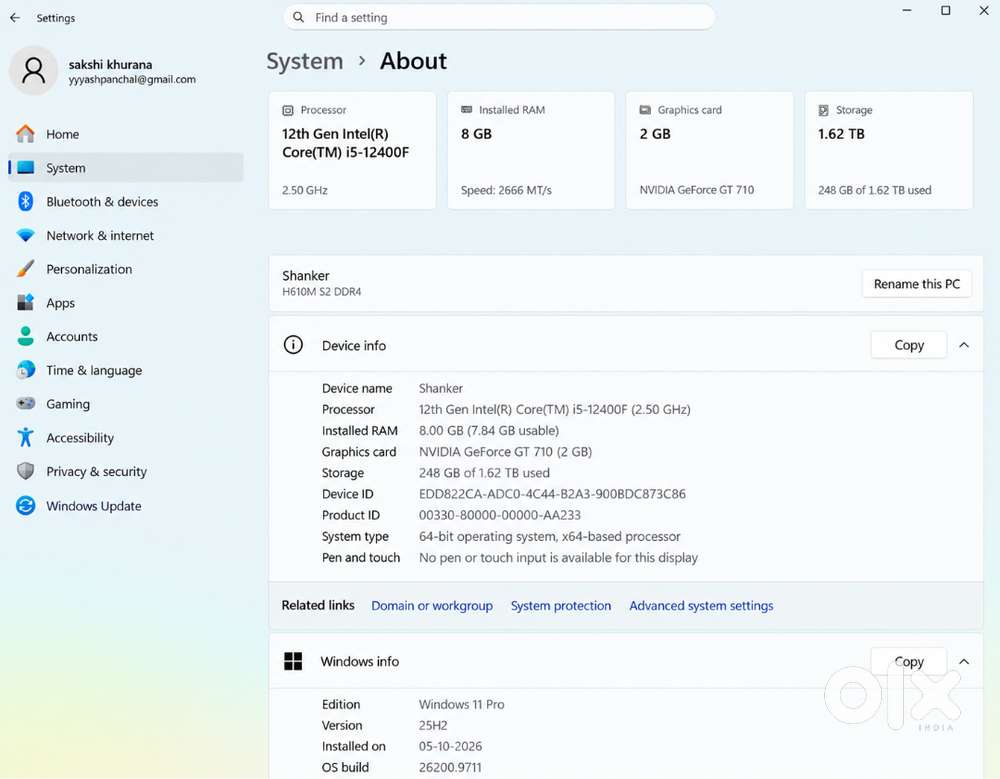Click the Accessibility figure icon
This screenshot has width=1000, height=779.
click(26, 437)
